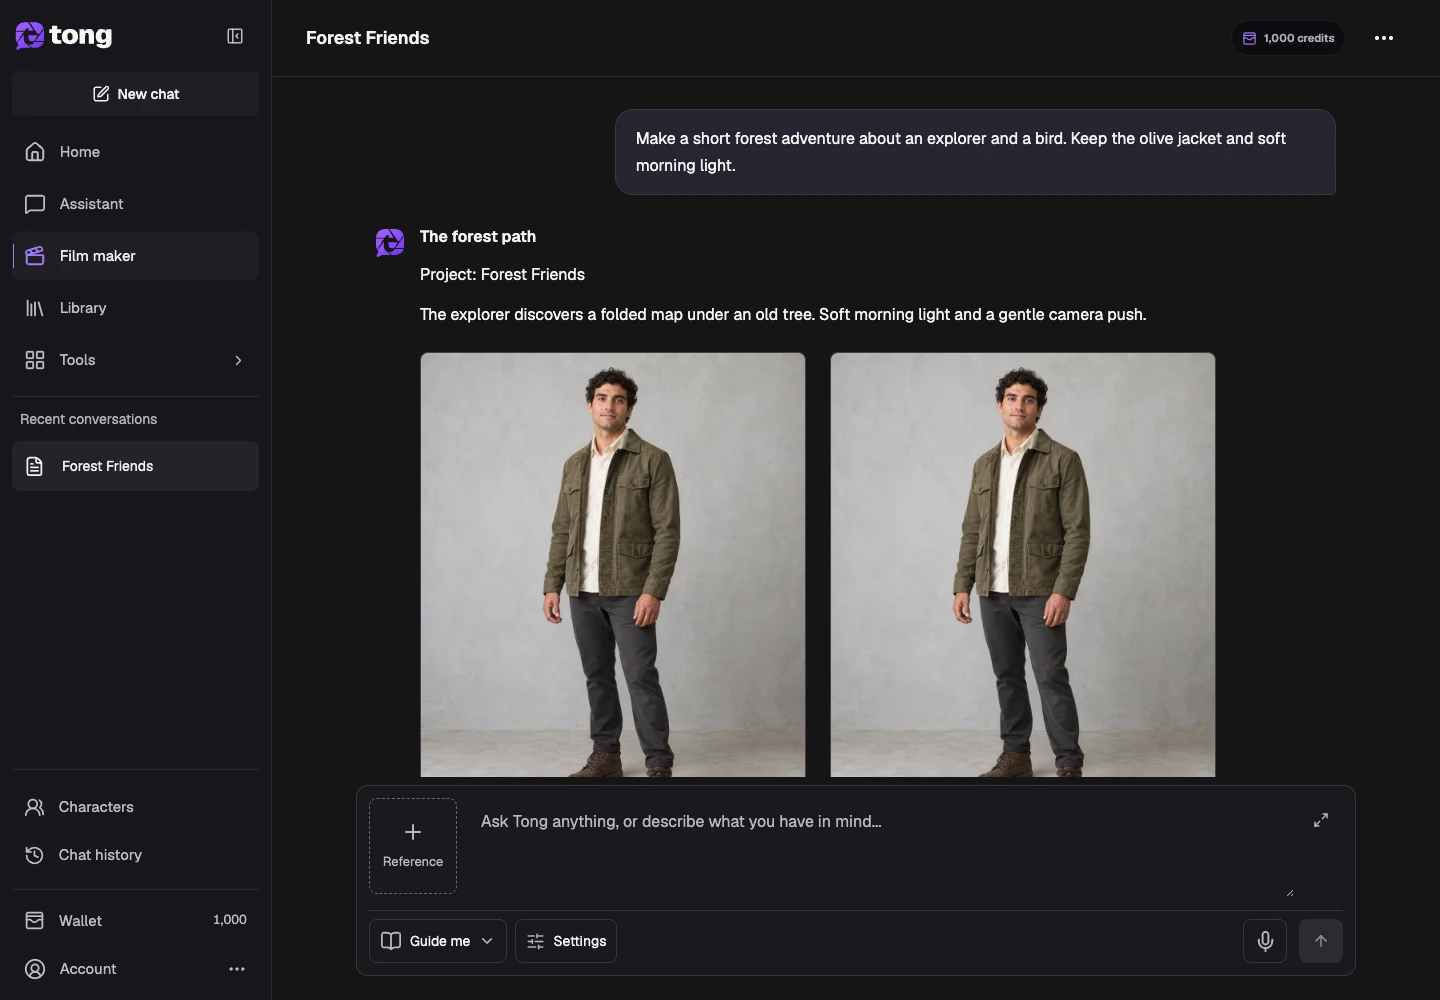This screenshot has width=1440, height=1000.
Task: Expand the prompt box with the expand icon
Action: pyautogui.click(x=1321, y=820)
